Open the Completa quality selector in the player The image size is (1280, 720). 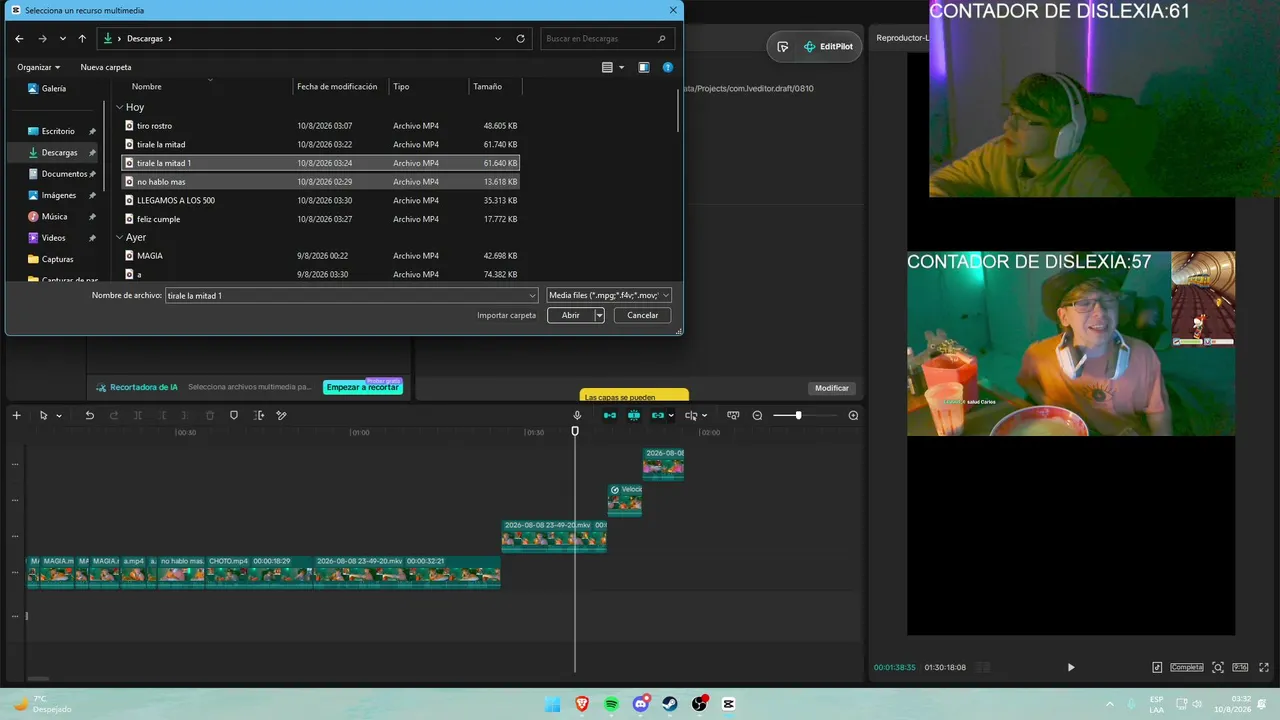point(1187,667)
